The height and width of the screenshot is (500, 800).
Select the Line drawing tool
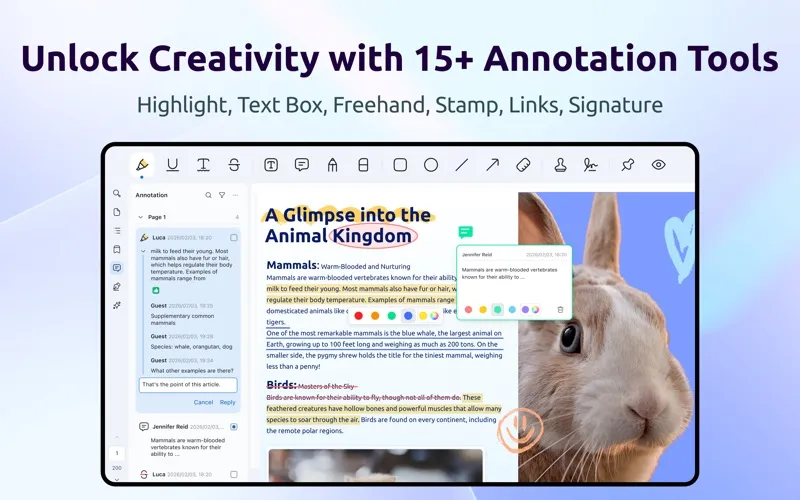pyautogui.click(x=462, y=165)
